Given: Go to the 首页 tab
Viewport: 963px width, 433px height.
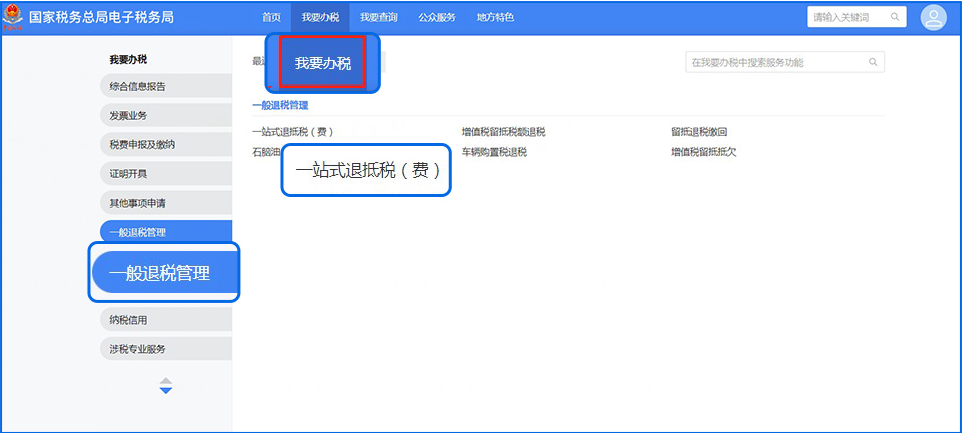Looking at the screenshot, I should [271, 17].
